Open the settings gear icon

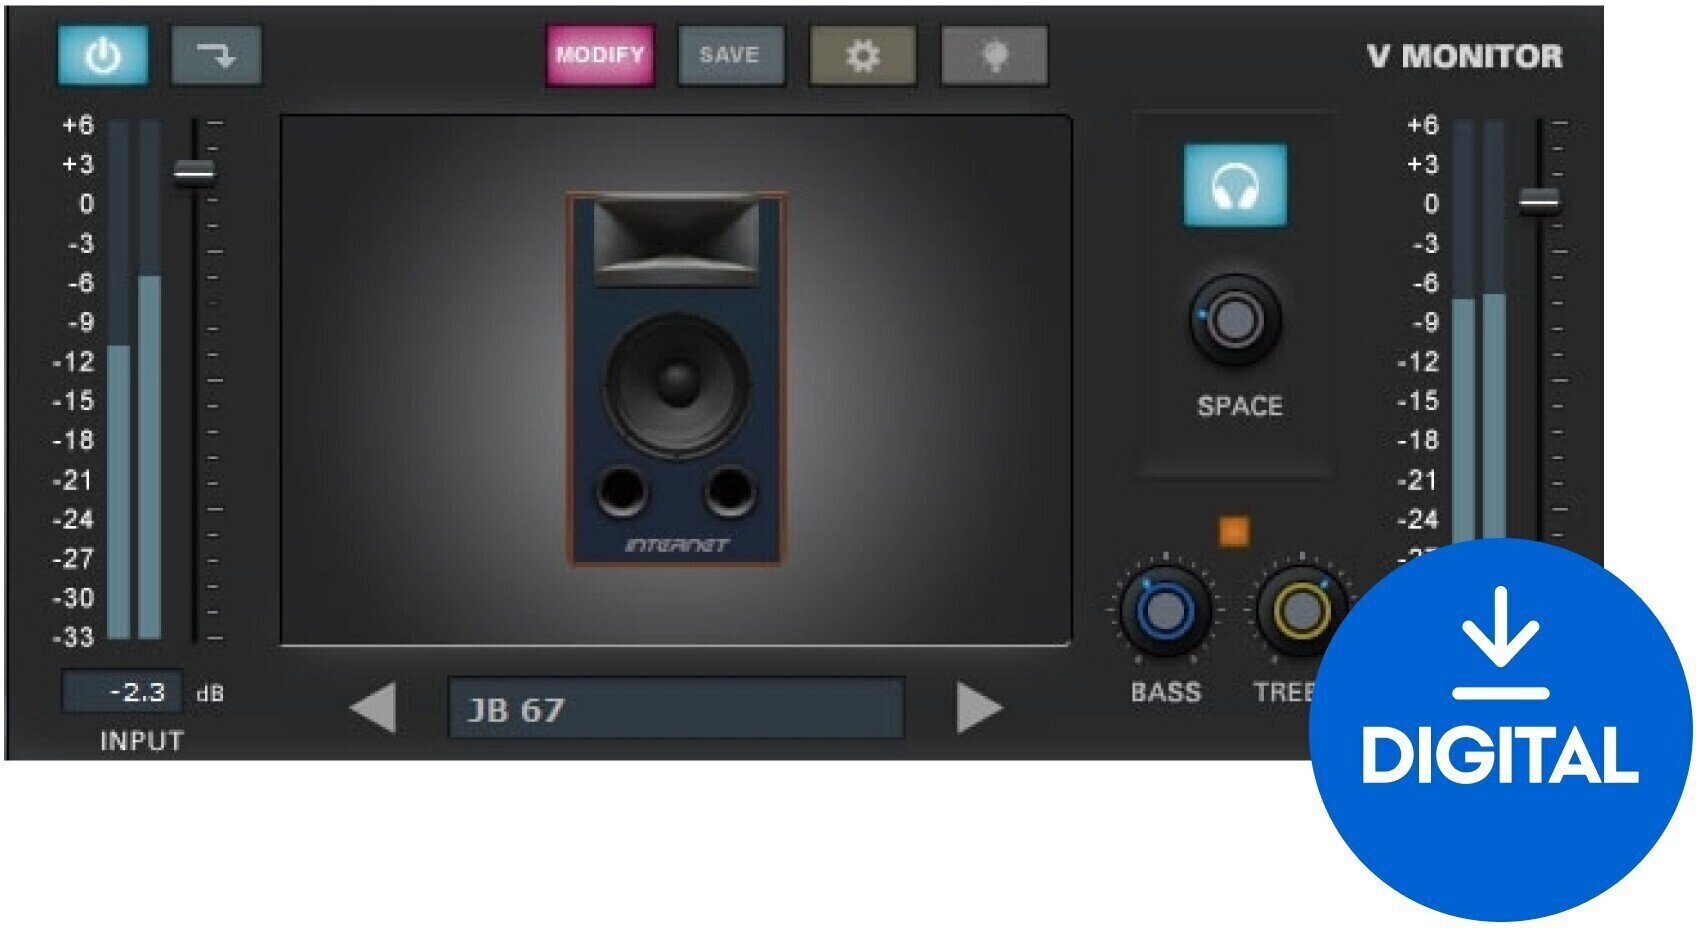(x=863, y=56)
